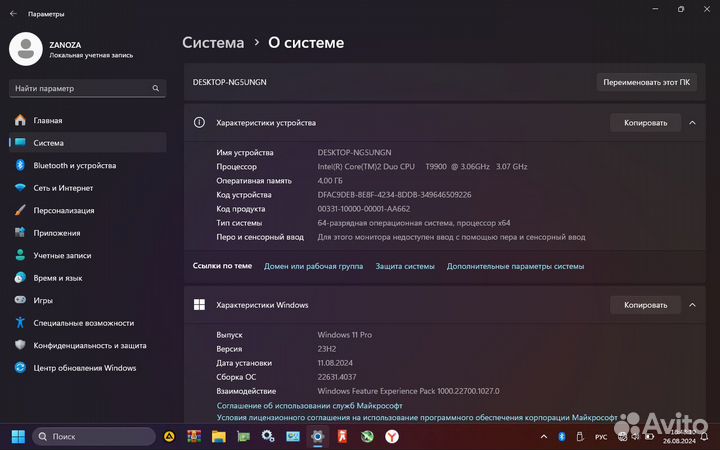Select product code 00331-10000-00001-AA662
Image resolution: width=720 pixels, height=450 pixels.
[364, 209]
